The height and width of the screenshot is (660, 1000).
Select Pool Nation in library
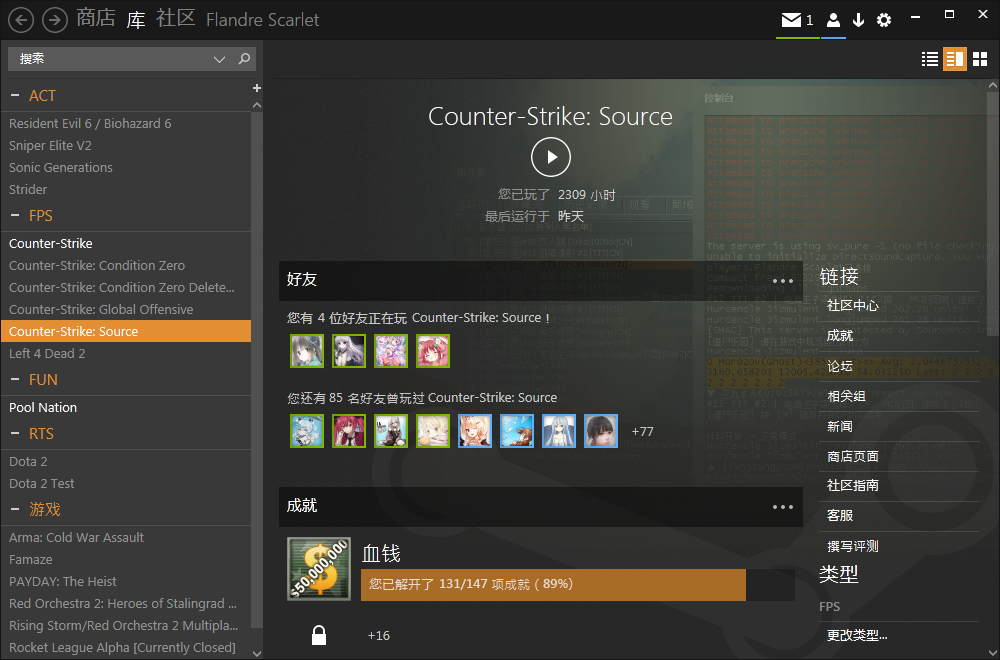pyautogui.click(x=126, y=407)
